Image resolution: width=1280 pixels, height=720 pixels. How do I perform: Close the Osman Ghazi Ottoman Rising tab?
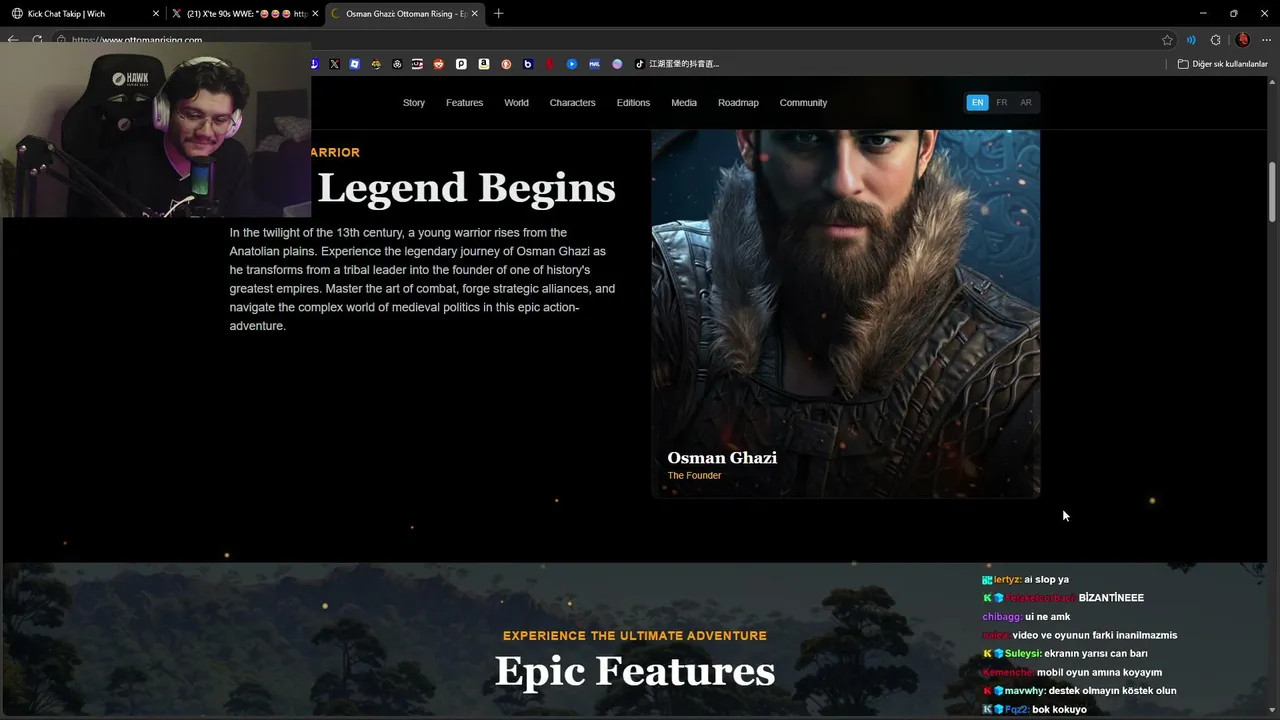click(x=474, y=14)
